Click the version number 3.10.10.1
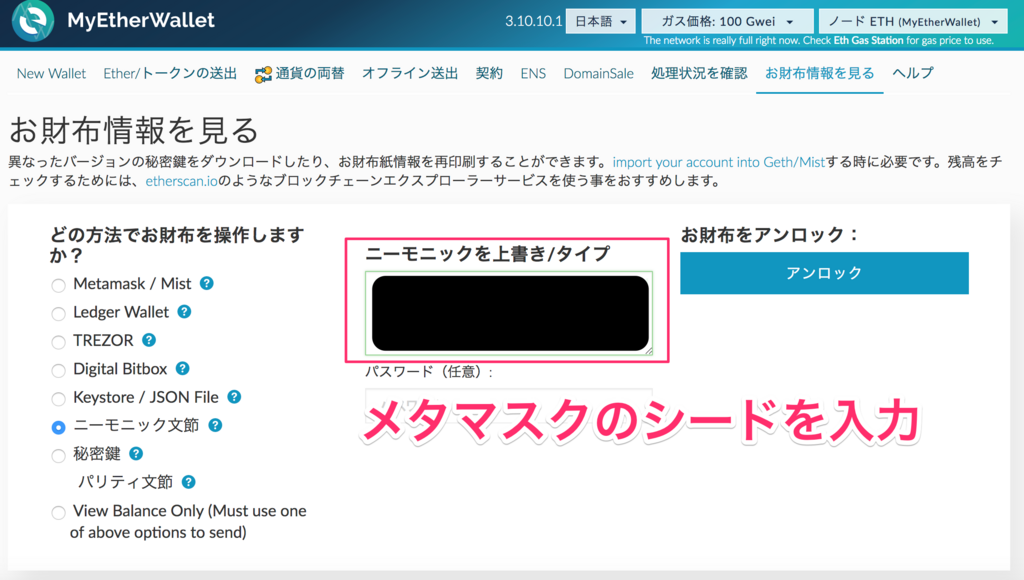Viewport: 1024px width, 580px height. click(x=533, y=22)
